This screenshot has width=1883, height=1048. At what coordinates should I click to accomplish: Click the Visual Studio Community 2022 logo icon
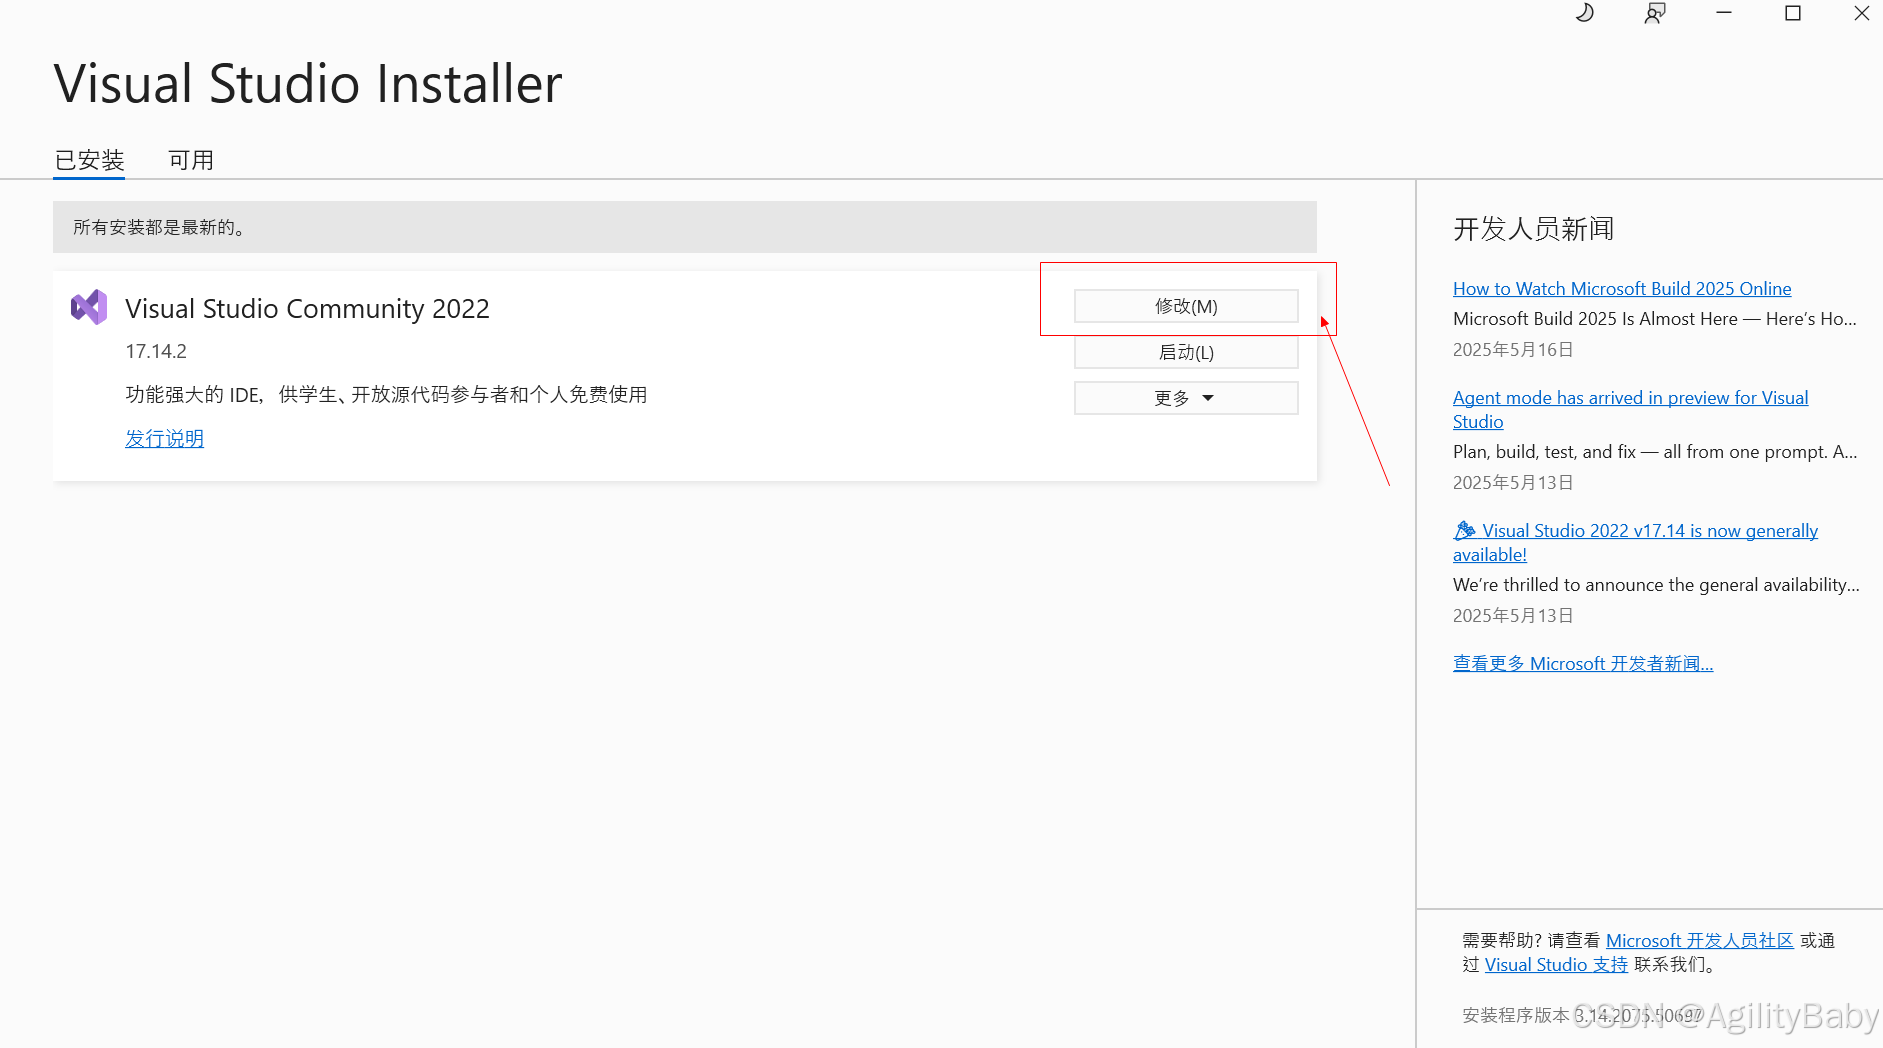coord(89,307)
